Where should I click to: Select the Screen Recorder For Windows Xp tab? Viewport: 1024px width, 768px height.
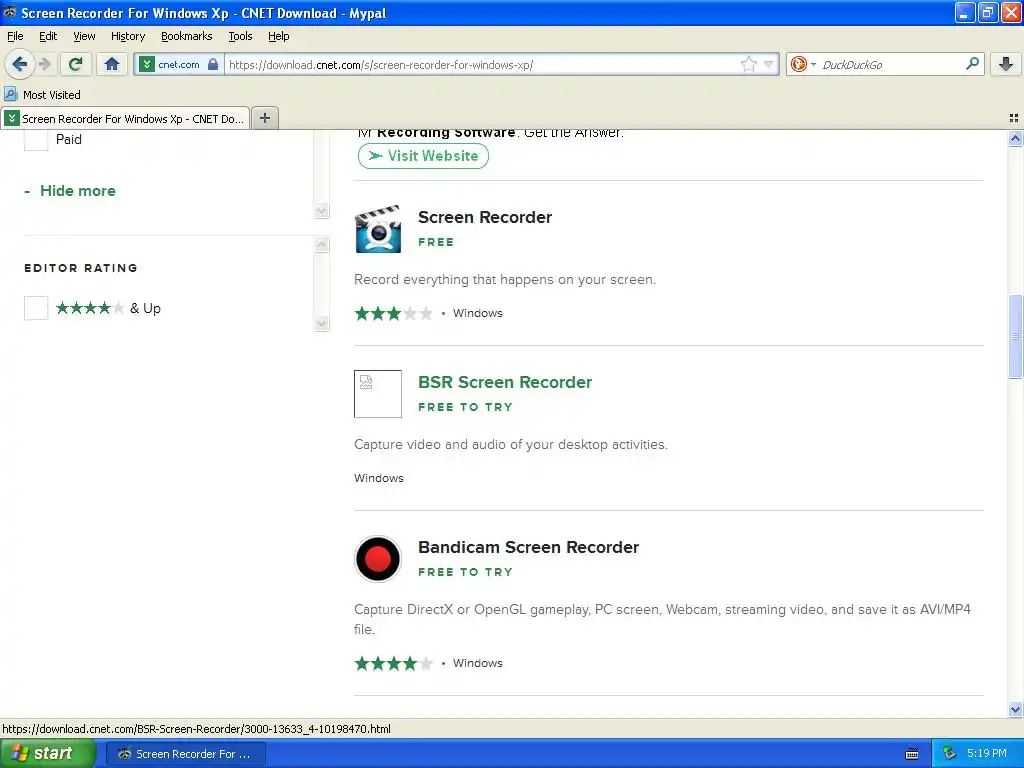click(125, 119)
